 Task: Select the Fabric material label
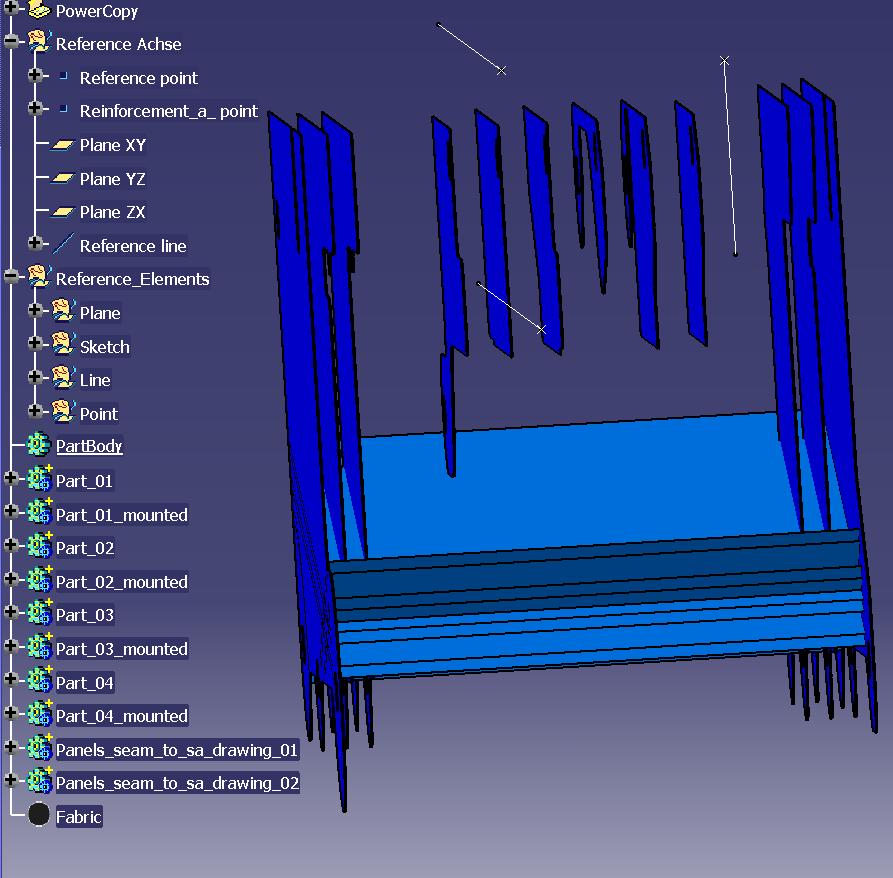point(79,817)
